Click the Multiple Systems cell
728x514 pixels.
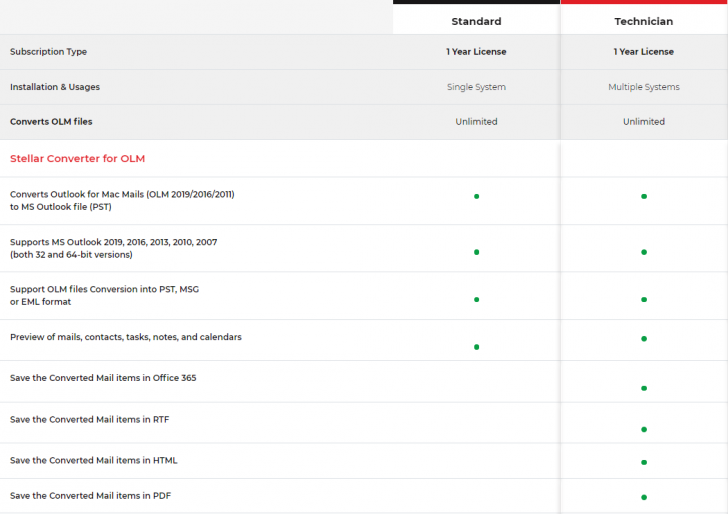(x=644, y=87)
